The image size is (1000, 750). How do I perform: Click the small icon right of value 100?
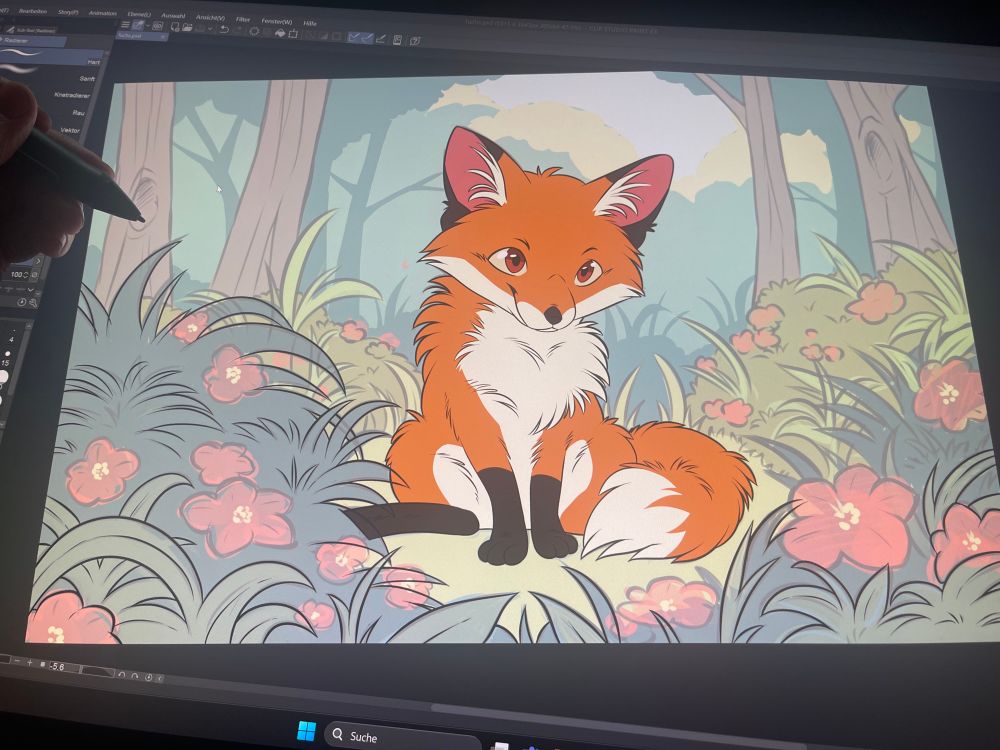point(34,275)
